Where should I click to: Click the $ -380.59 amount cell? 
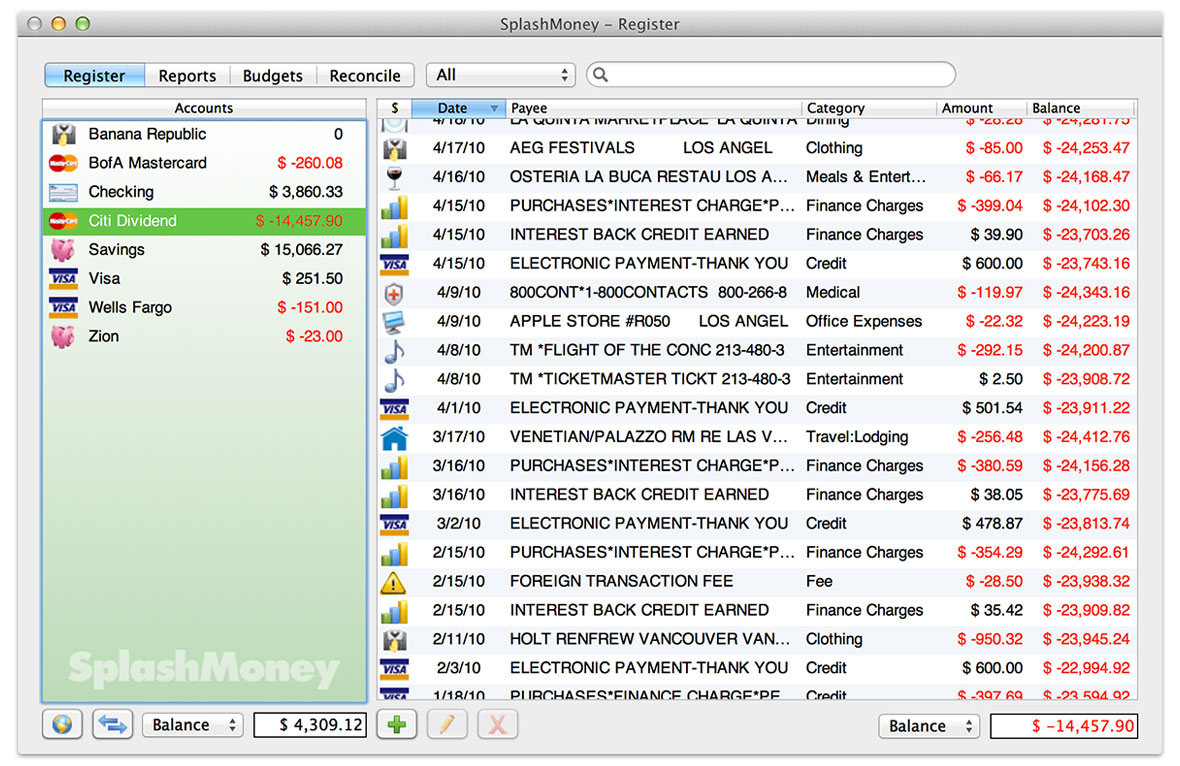990,467
